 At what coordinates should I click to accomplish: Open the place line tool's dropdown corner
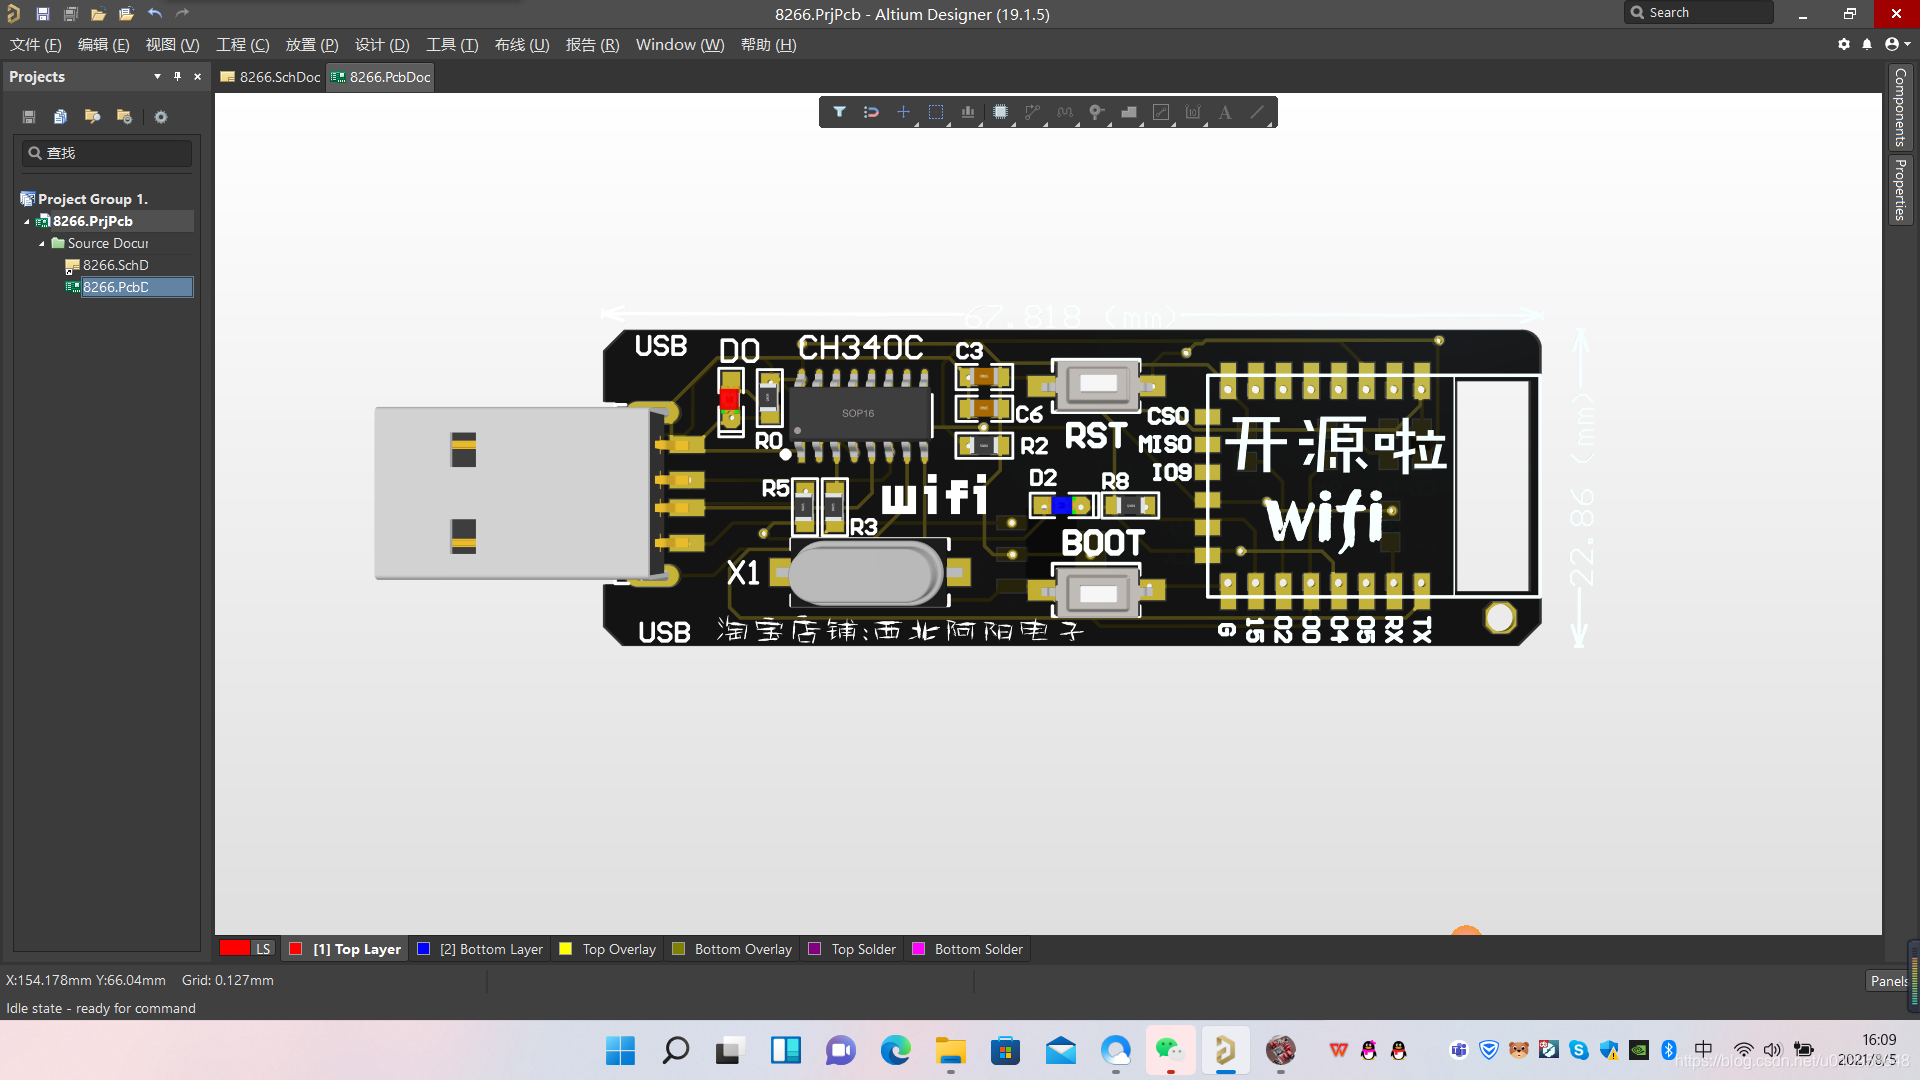point(1270,124)
